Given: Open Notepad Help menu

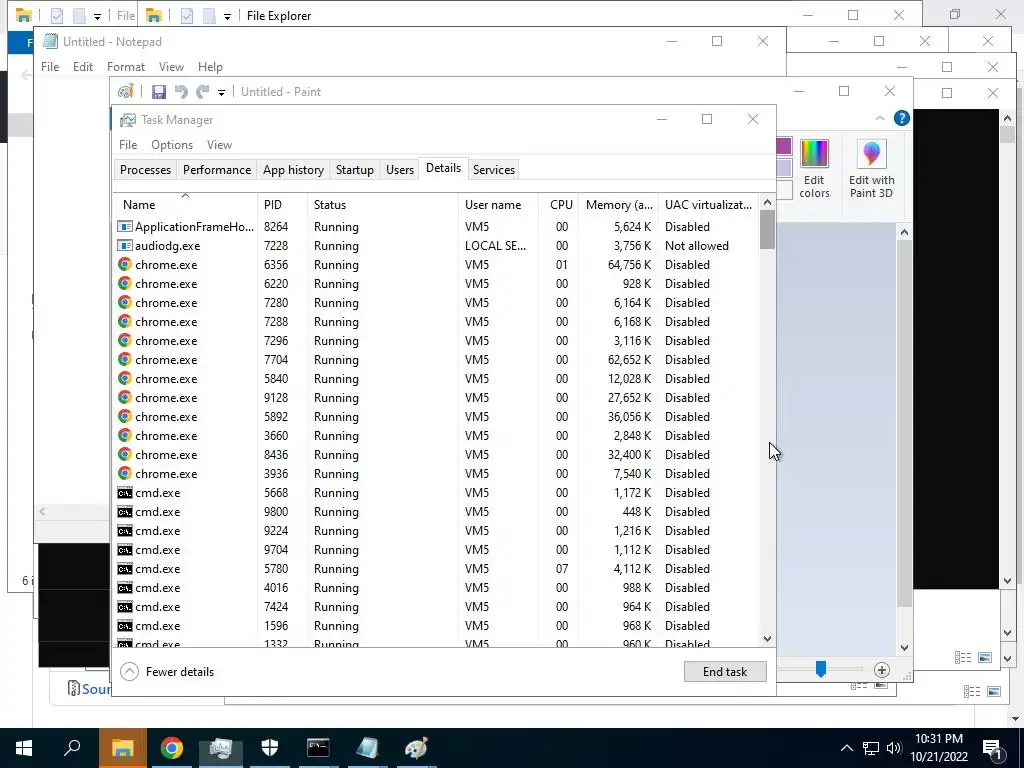Looking at the screenshot, I should tap(210, 67).
